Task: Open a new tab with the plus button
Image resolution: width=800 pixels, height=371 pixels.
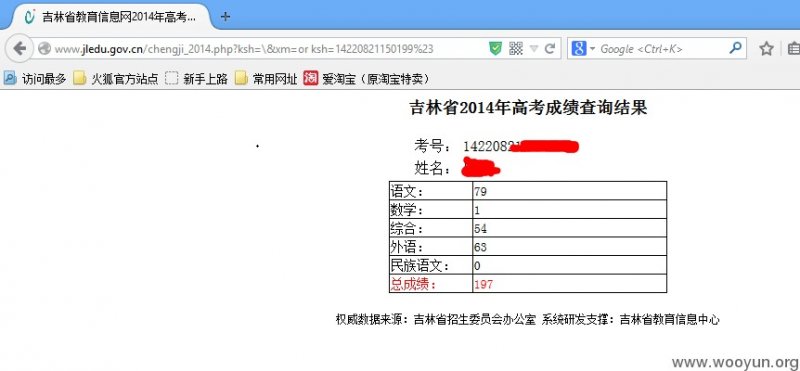Action: click(x=226, y=16)
